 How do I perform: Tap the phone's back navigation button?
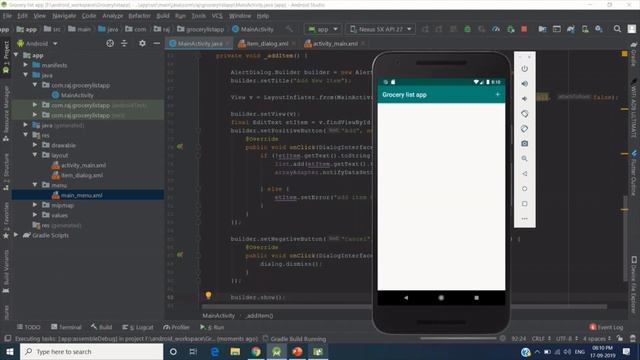[x=406, y=298]
